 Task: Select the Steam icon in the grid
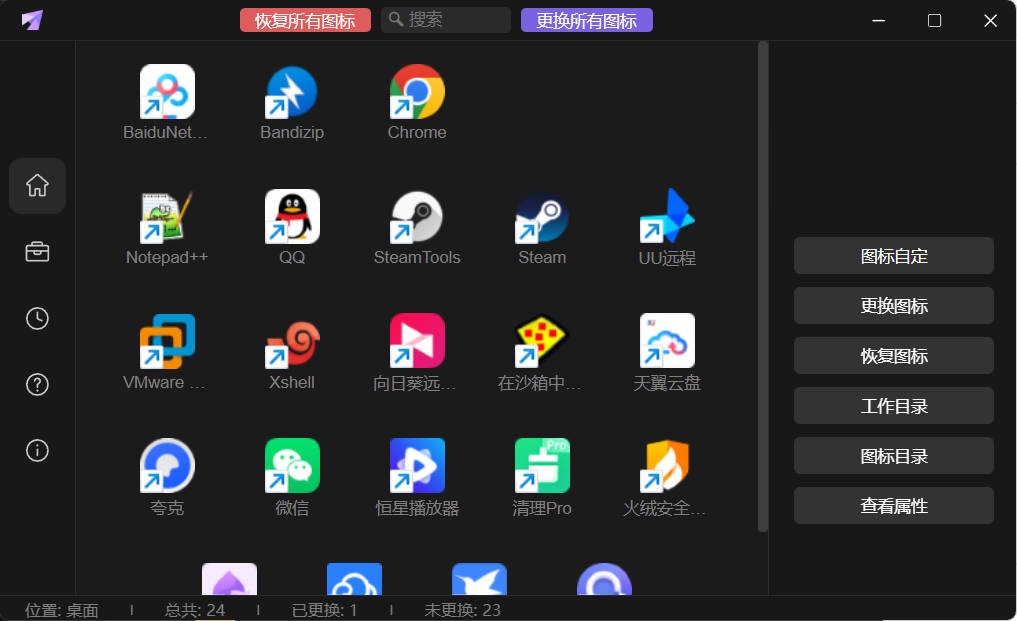pos(541,218)
